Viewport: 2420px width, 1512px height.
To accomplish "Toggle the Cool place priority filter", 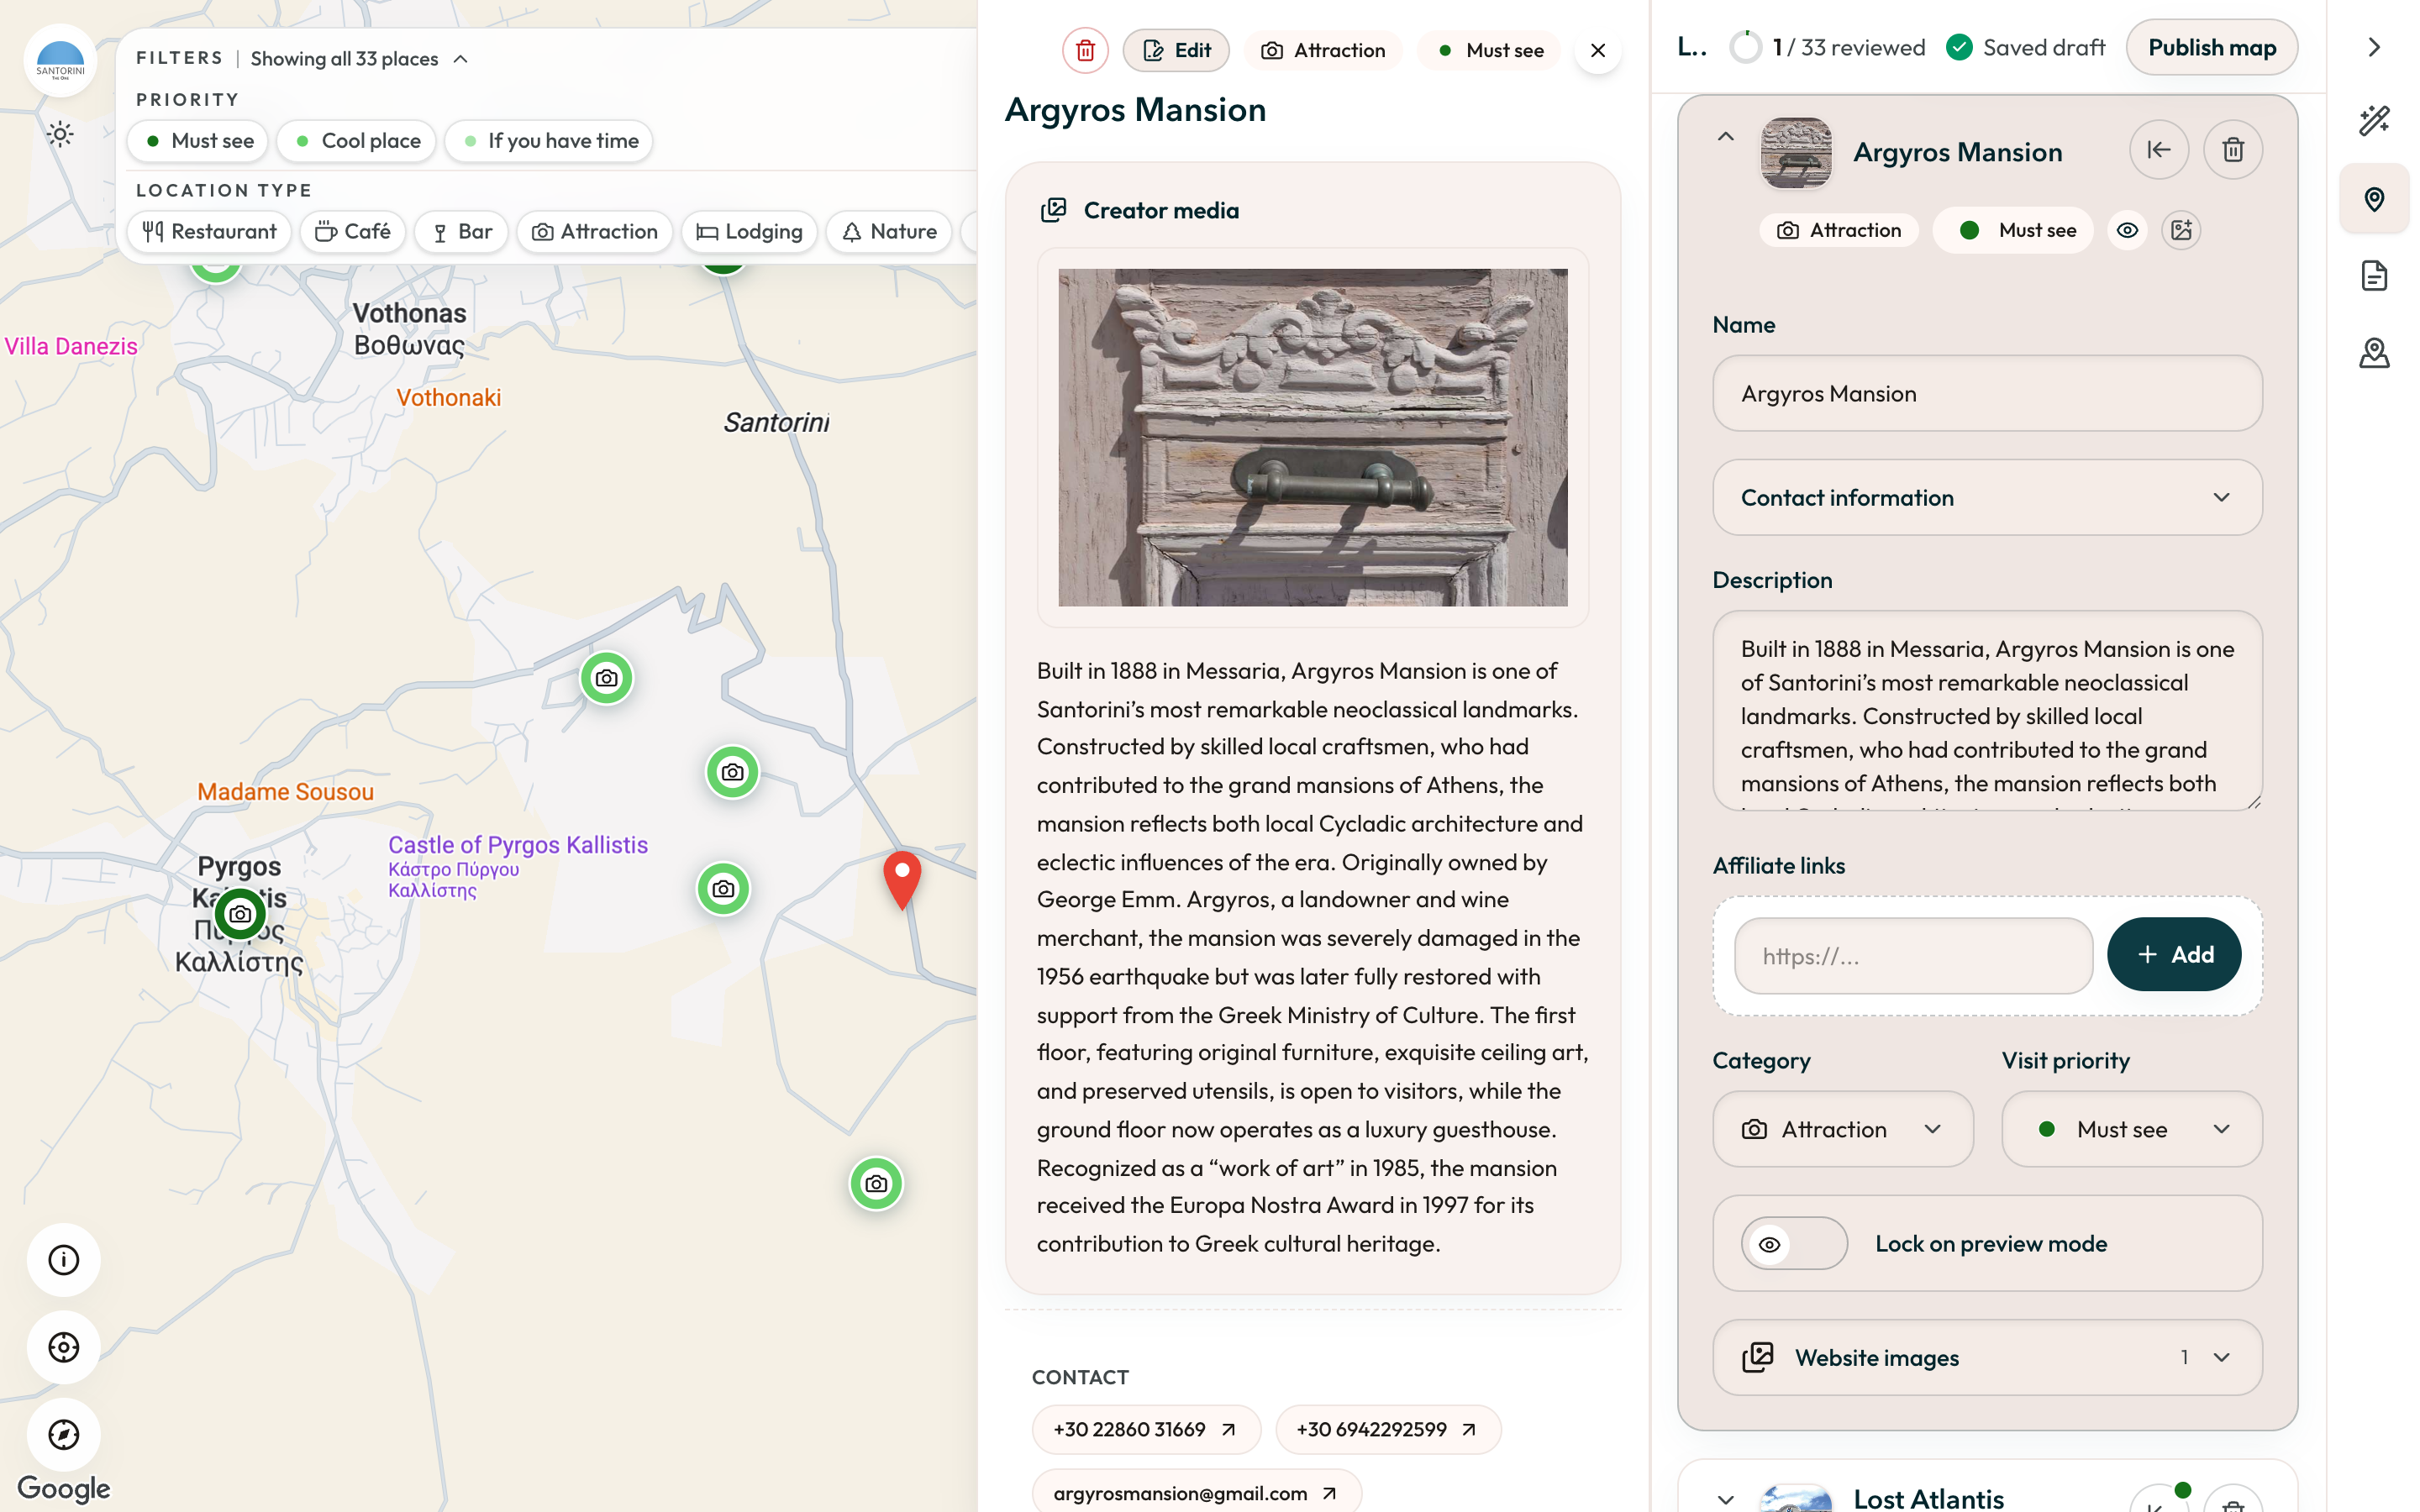I will pyautogui.click(x=357, y=141).
